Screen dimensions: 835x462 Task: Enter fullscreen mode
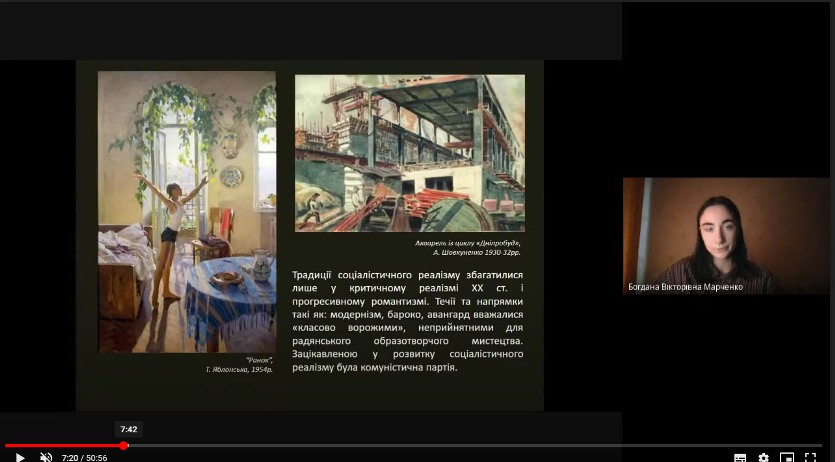(810, 457)
